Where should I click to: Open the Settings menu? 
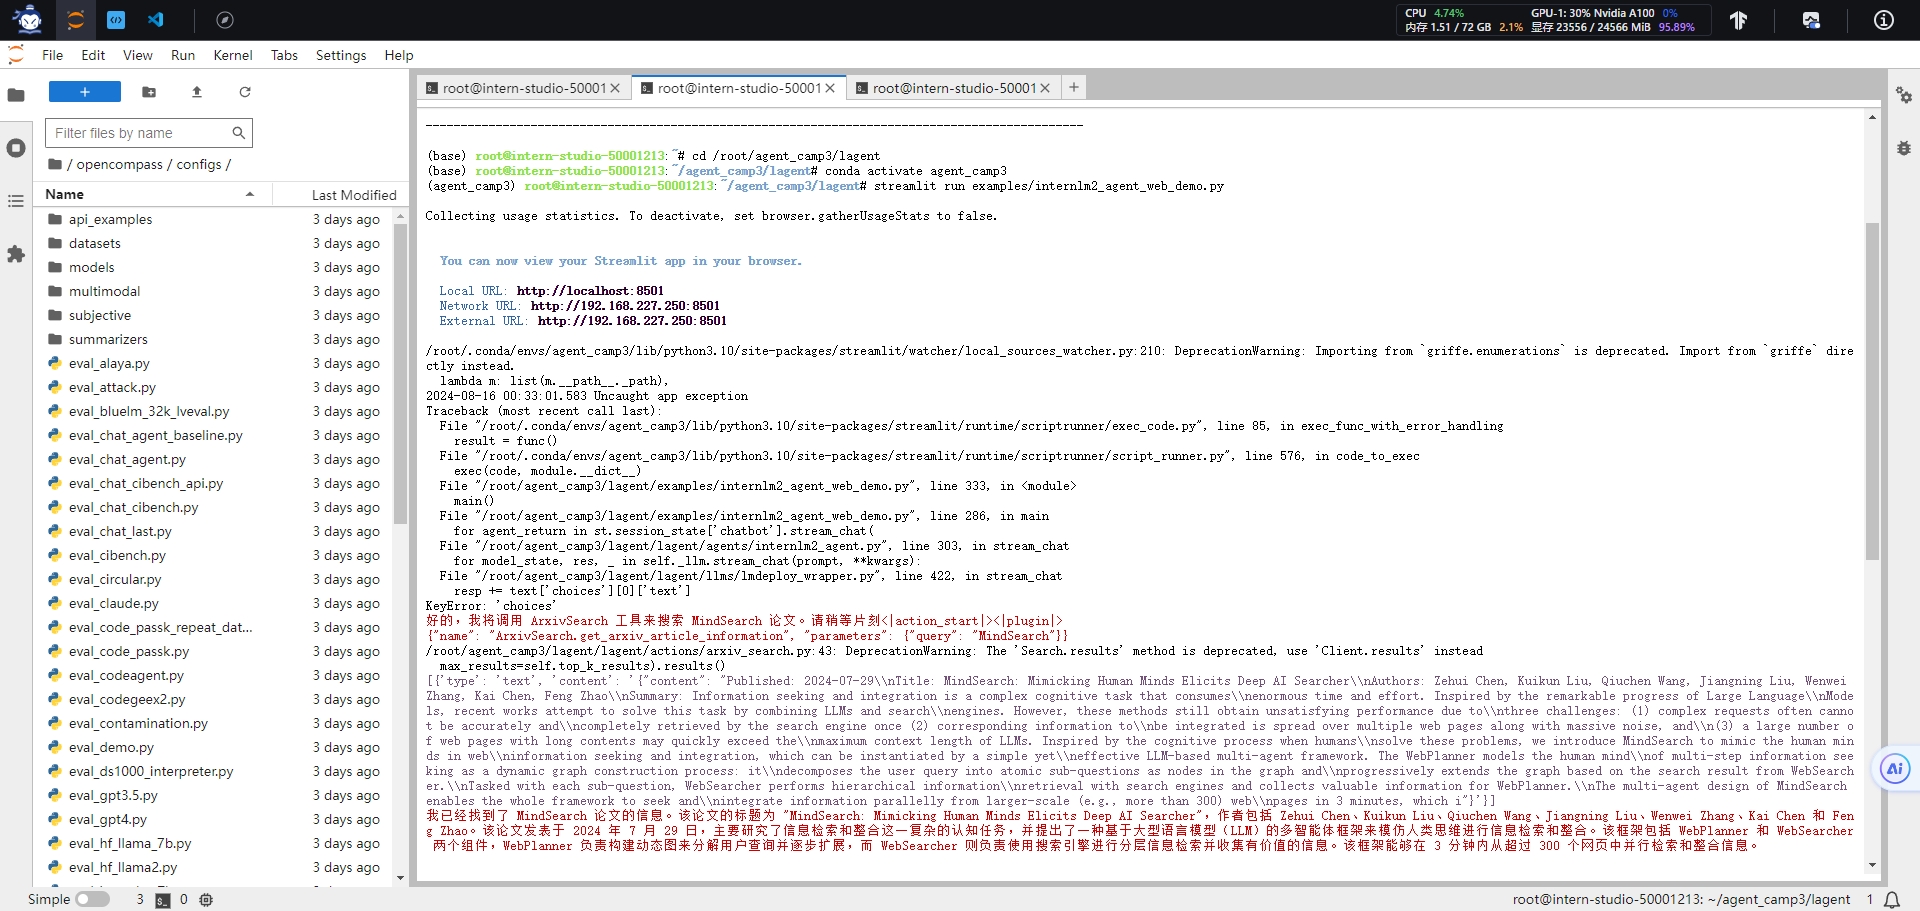click(341, 55)
